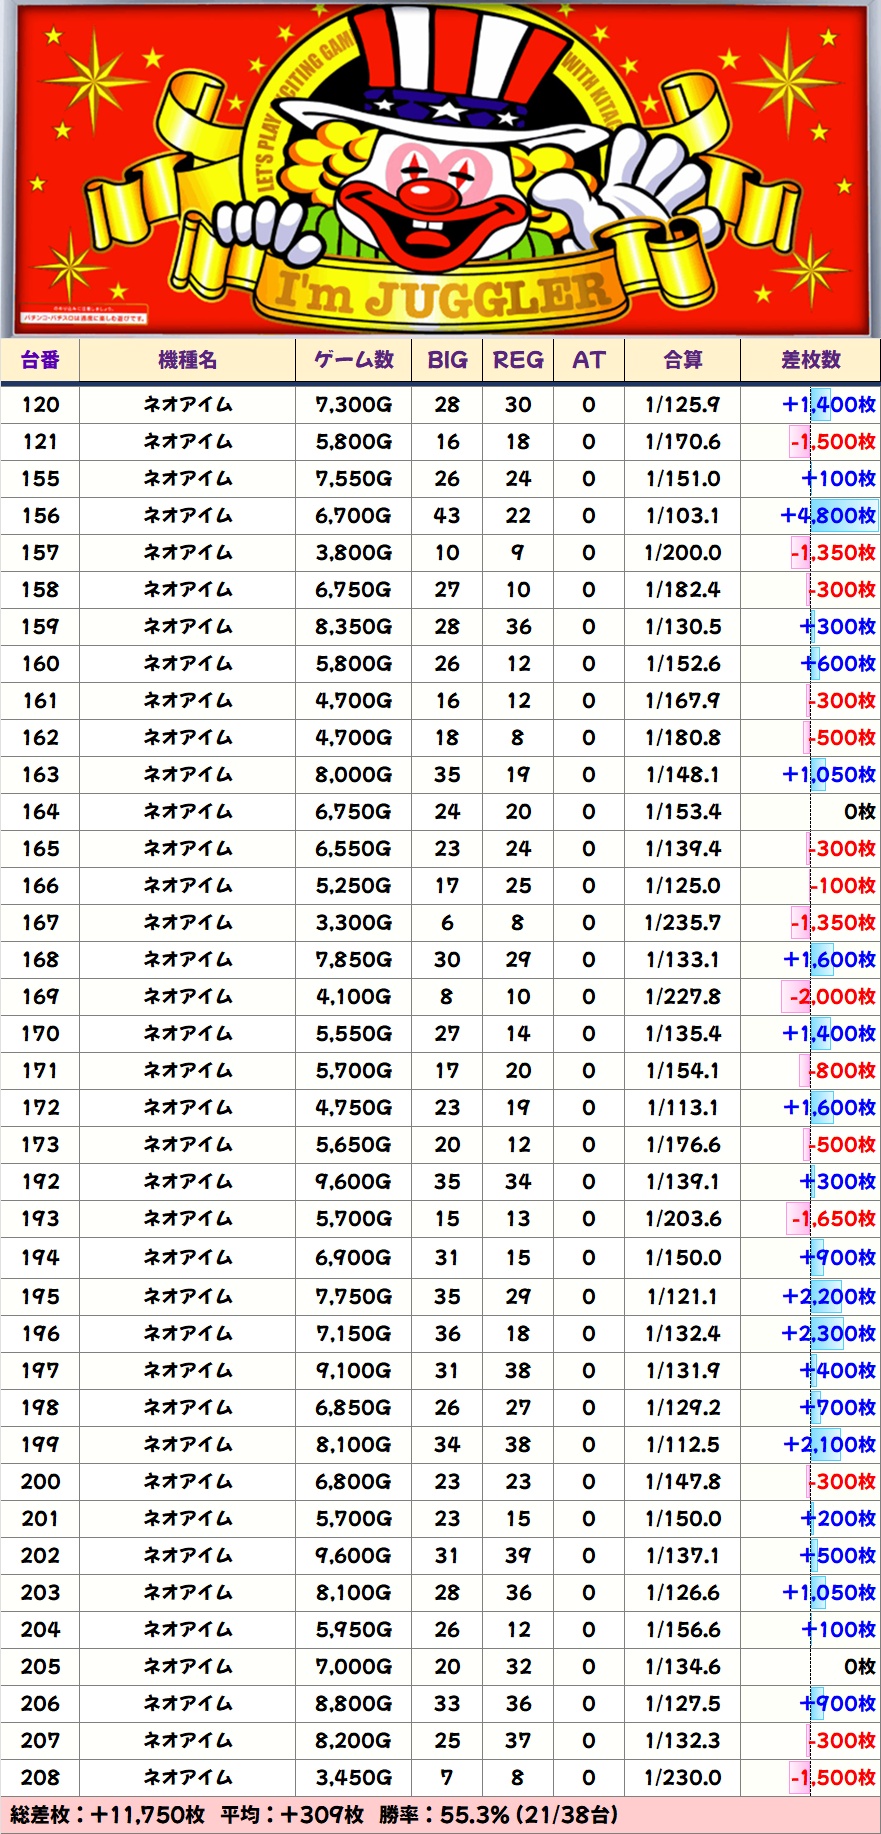This screenshot has width=881, height=1834.
Task: Select the BIG column header
Action: click(x=447, y=360)
